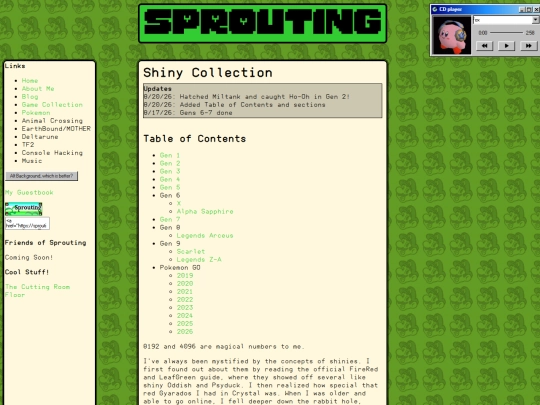The height and width of the screenshot is (405, 540).
Task: Jump to Scarlet section
Action: (191, 252)
